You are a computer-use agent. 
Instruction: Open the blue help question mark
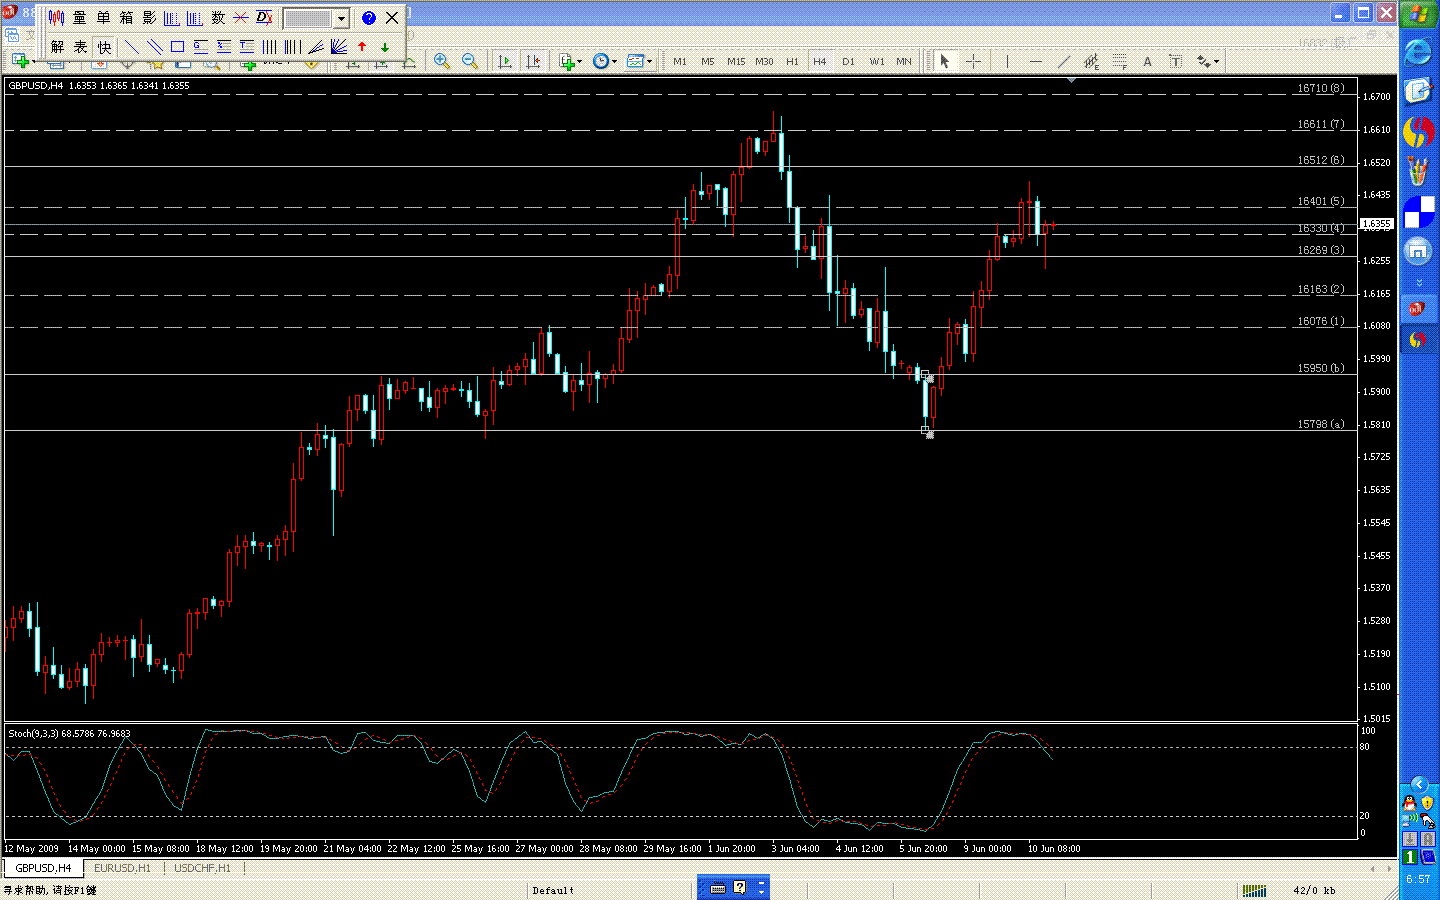point(368,18)
